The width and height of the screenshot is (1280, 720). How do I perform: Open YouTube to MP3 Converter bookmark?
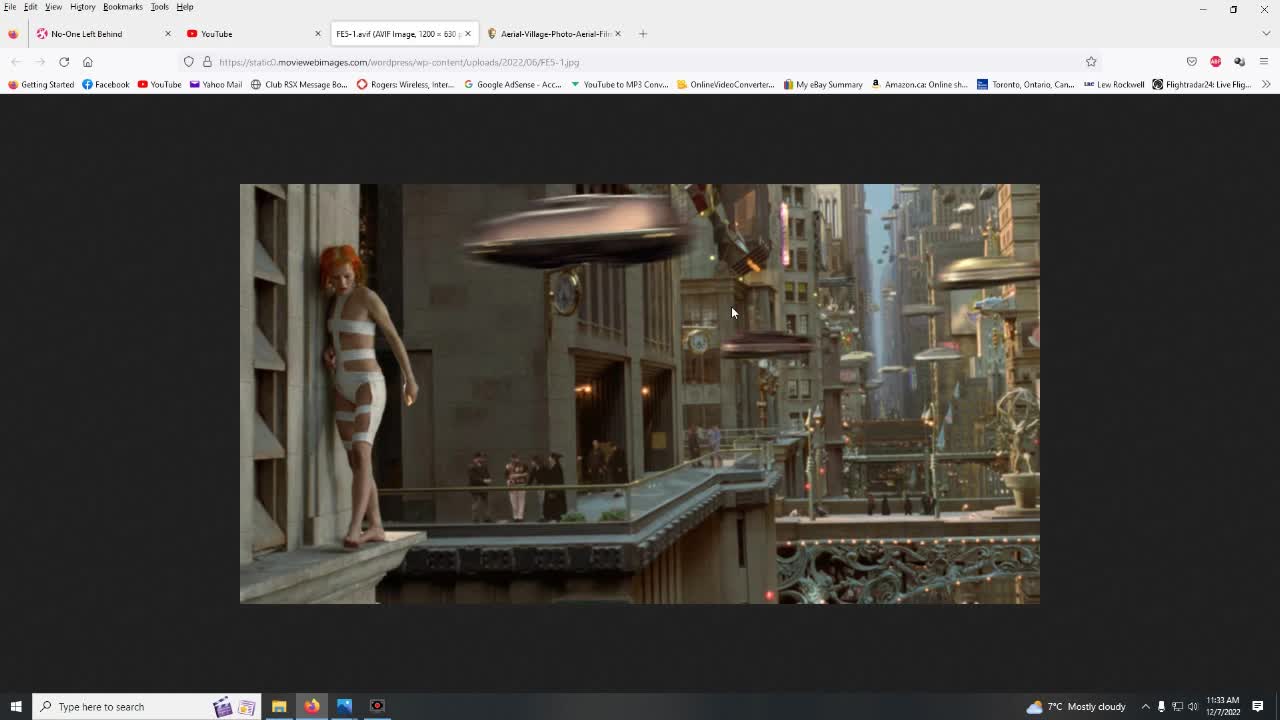(x=619, y=85)
